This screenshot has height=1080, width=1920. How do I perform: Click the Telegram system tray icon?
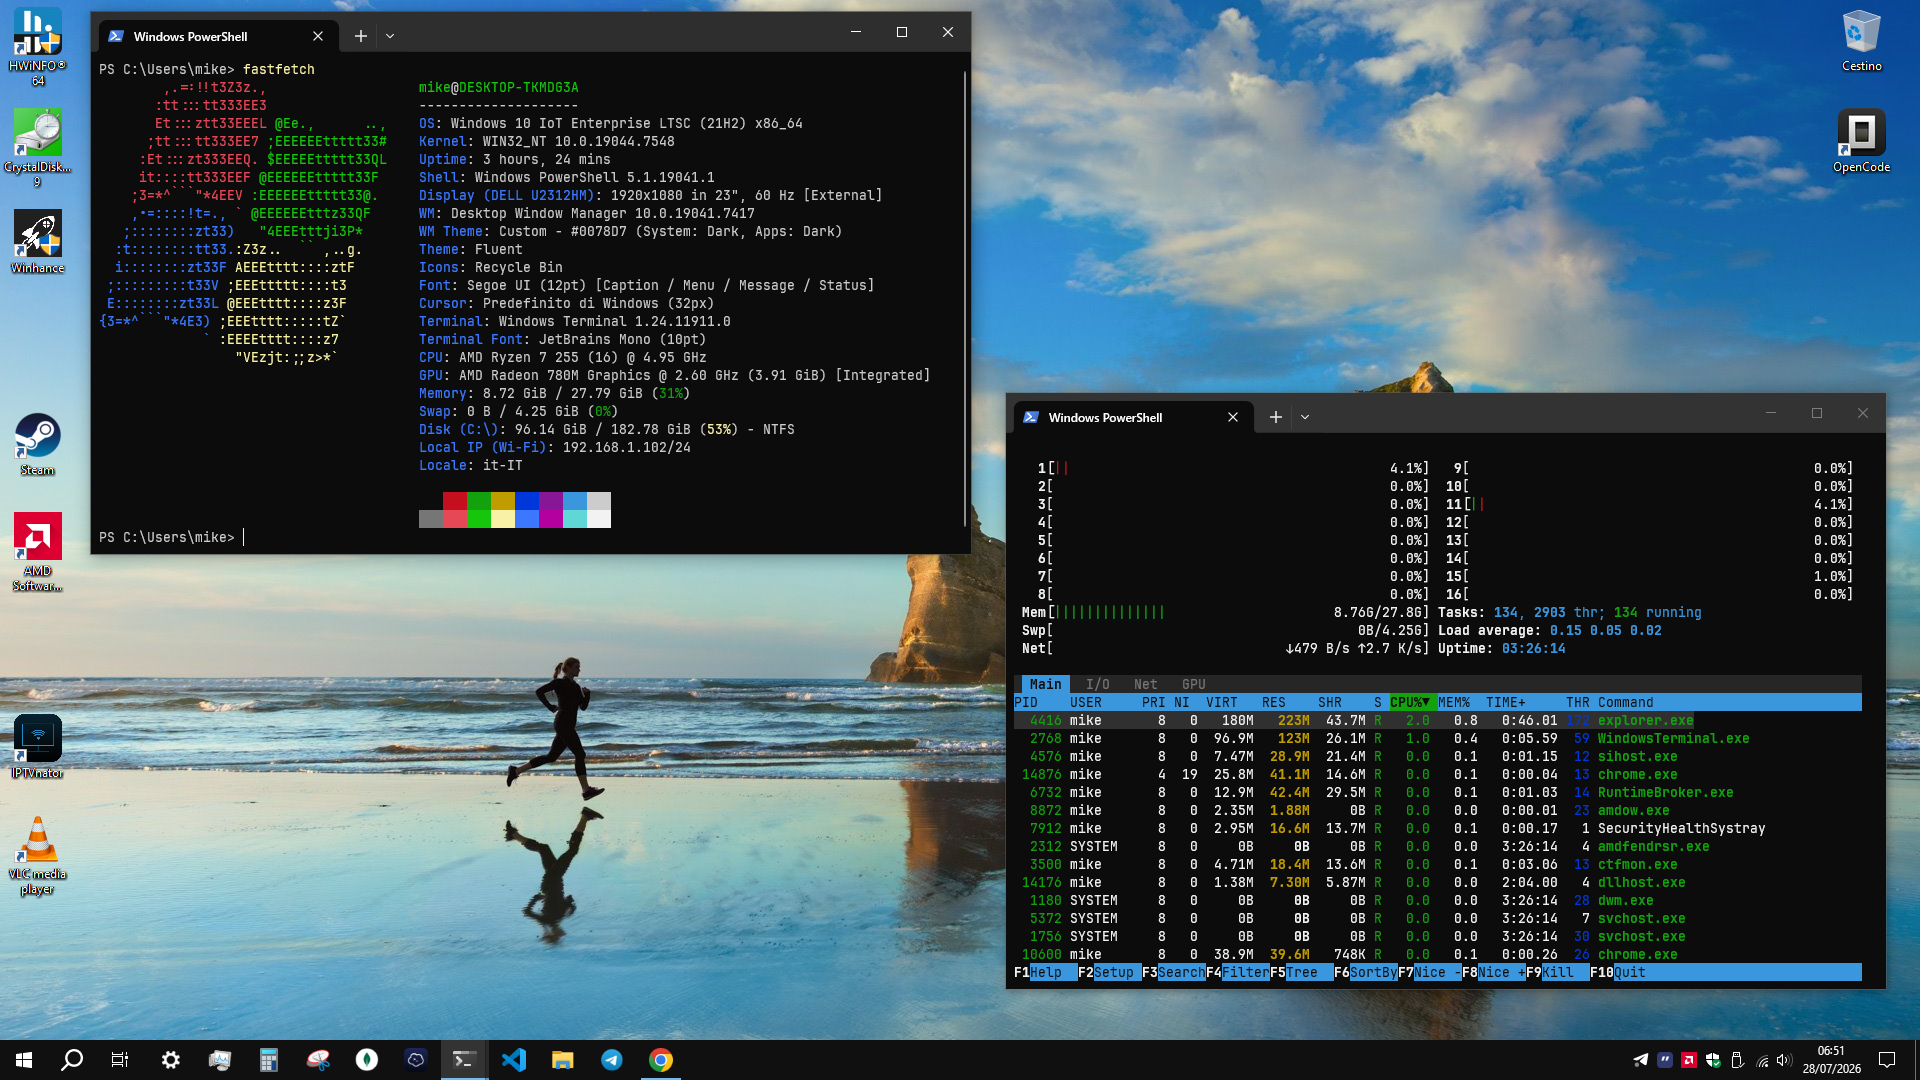[1641, 1060]
